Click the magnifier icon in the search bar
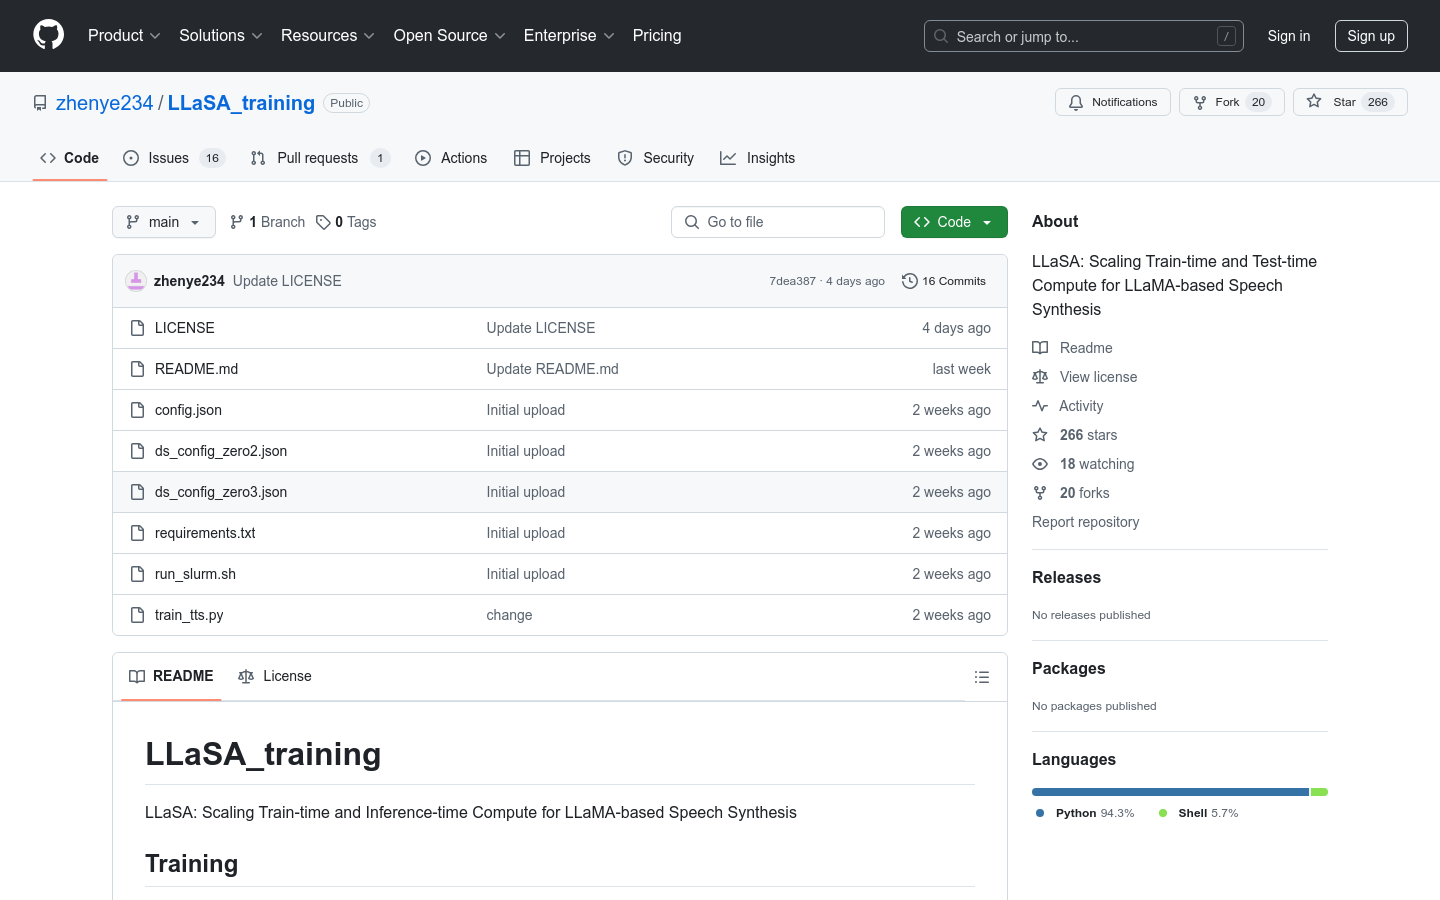The image size is (1440, 900). tap(941, 36)
